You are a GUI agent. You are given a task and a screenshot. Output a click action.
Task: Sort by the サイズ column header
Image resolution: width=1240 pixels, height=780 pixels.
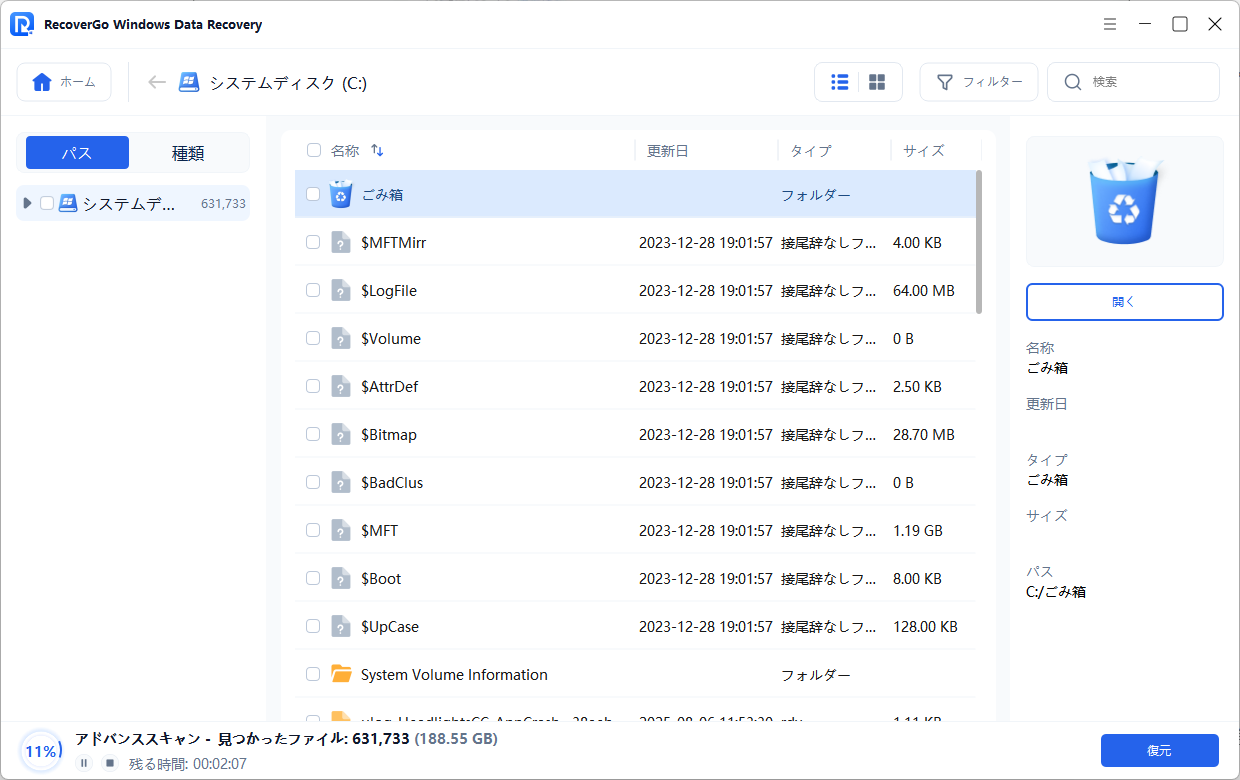[x=923, y=151]
